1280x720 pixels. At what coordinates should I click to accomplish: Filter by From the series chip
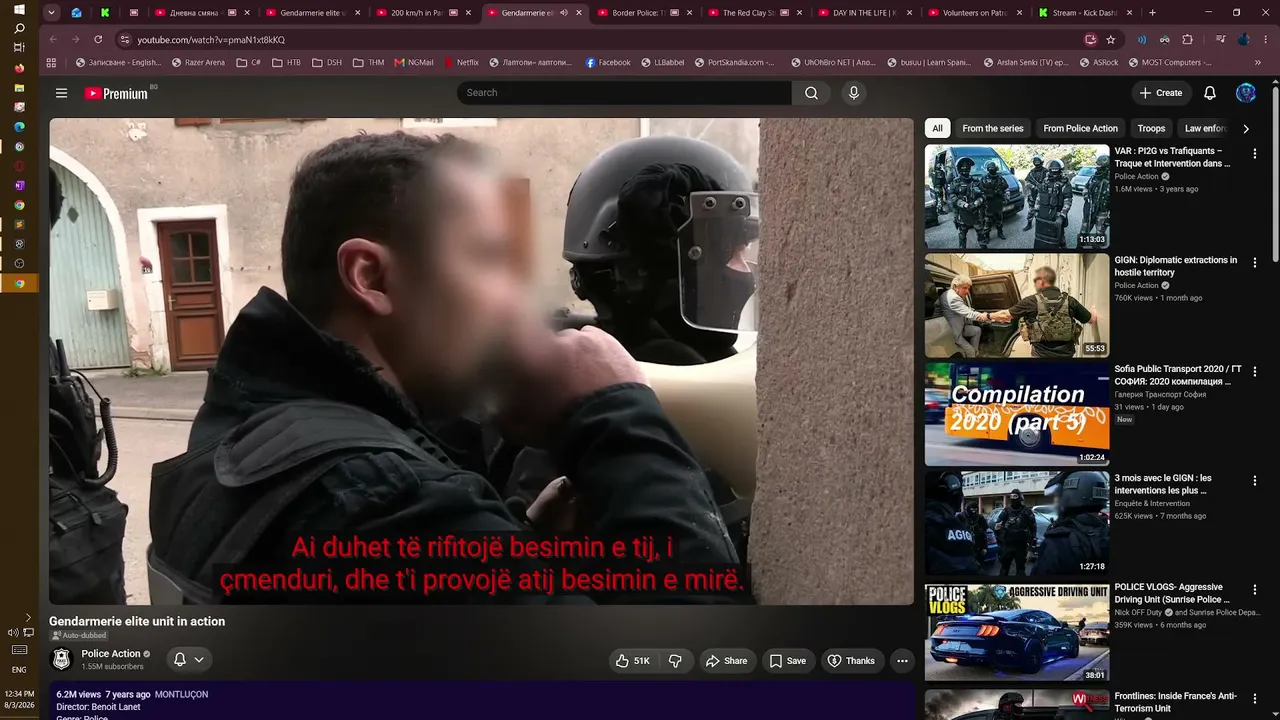(x=993, y=128)
